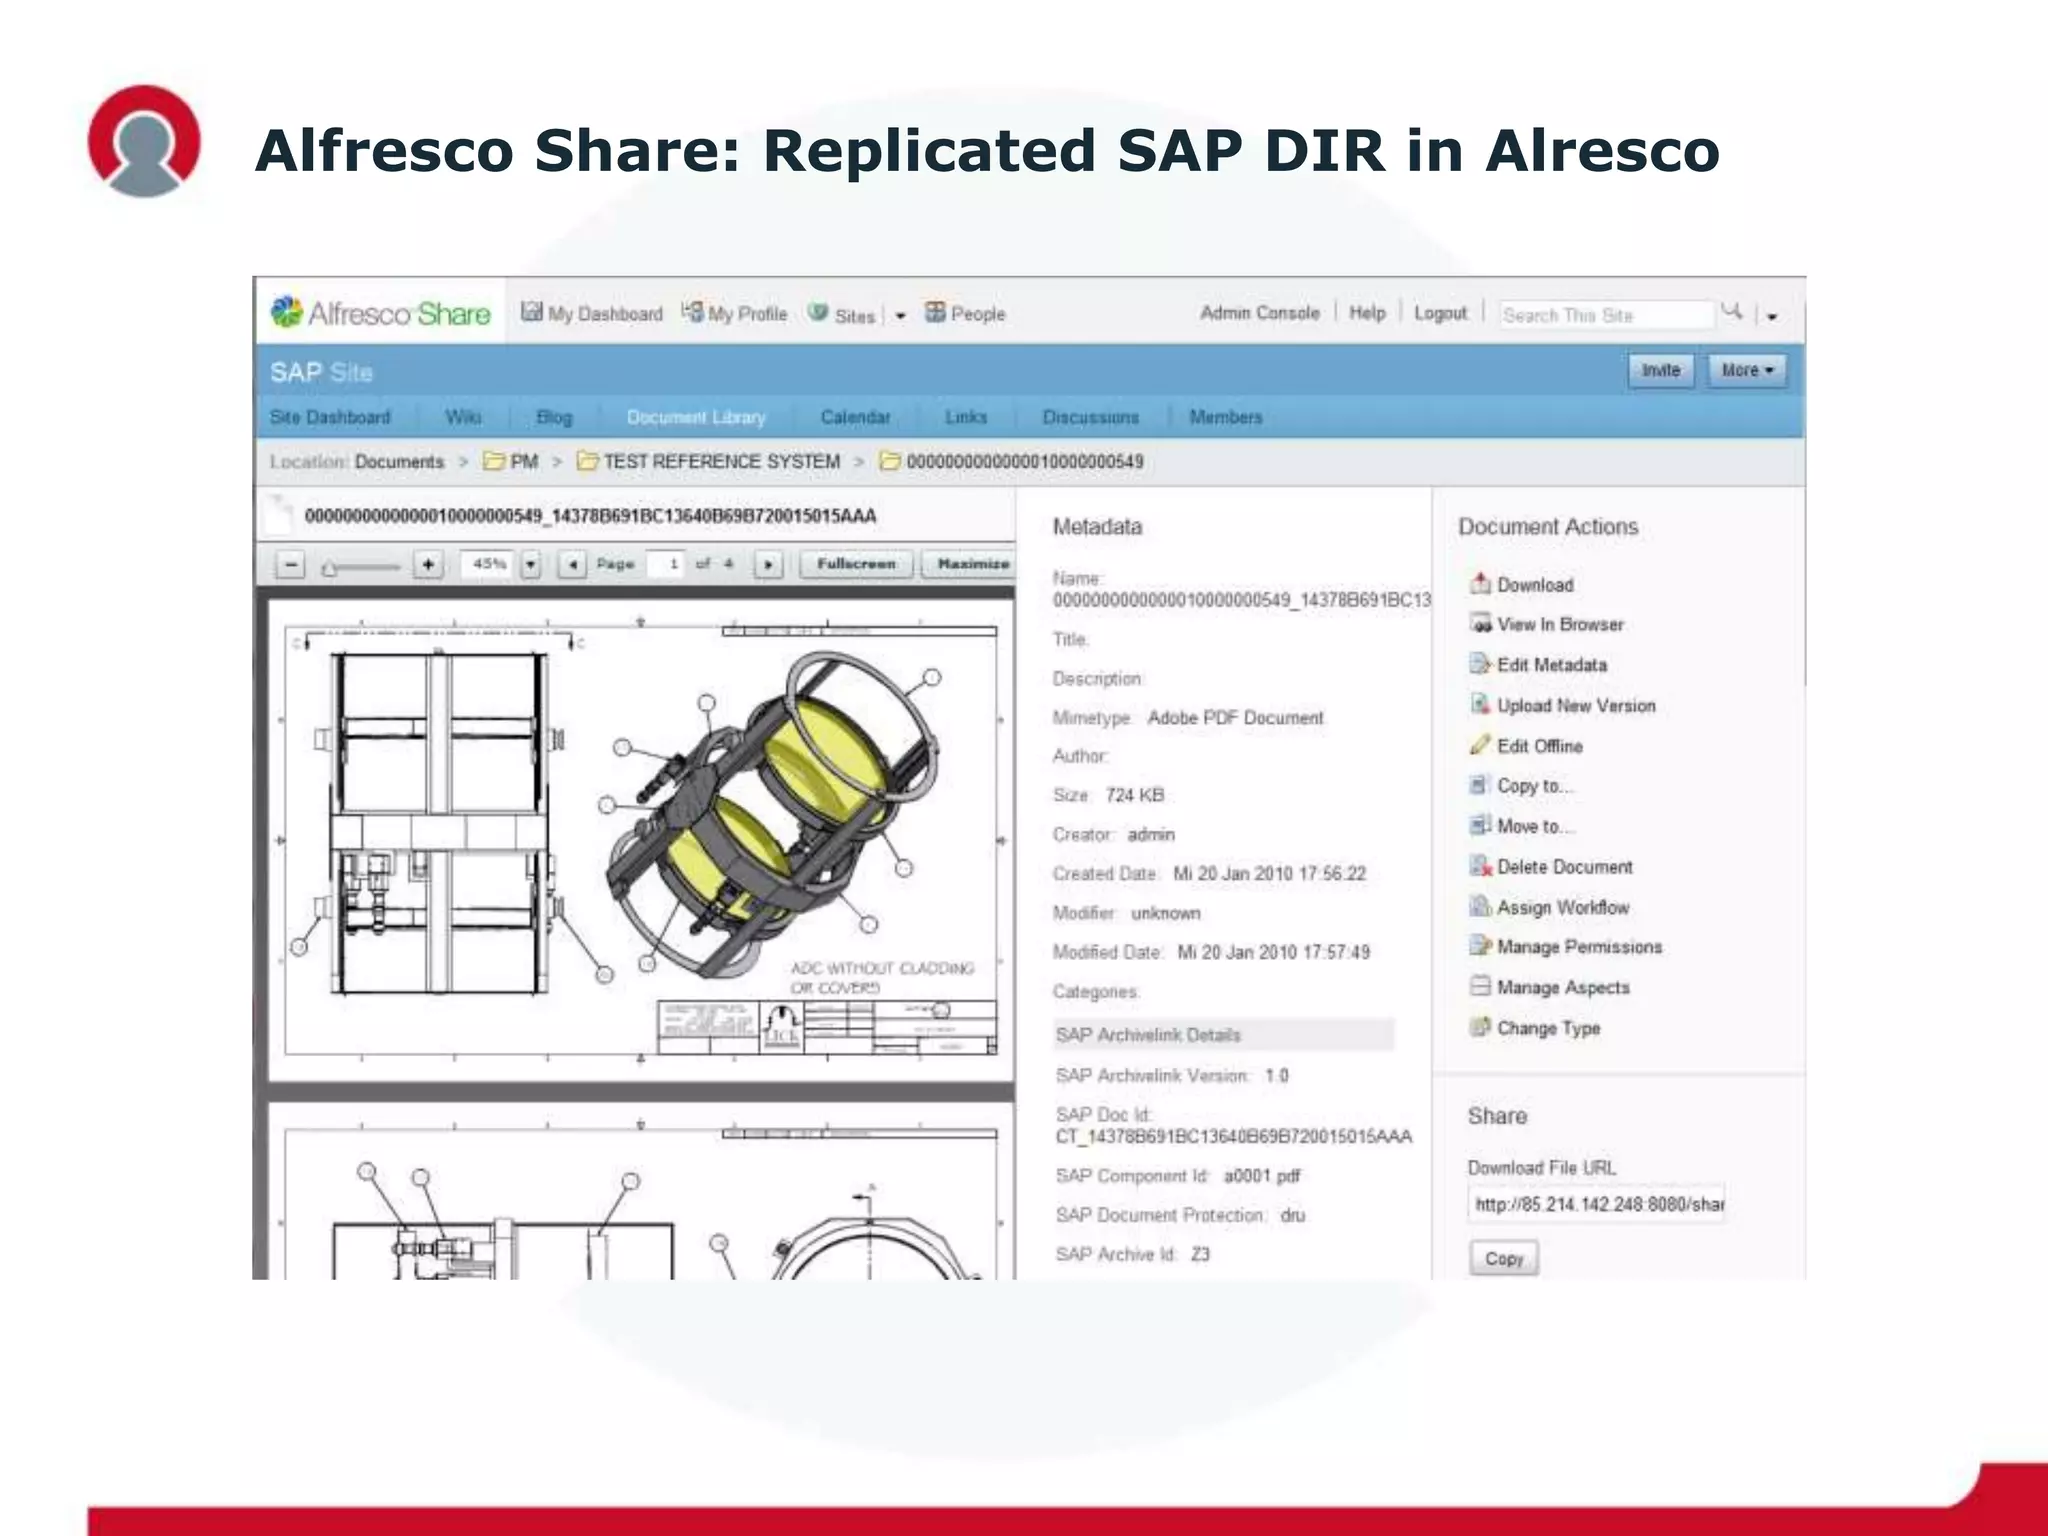Click the Mimetype value Adobe PDF Document

1235,718
